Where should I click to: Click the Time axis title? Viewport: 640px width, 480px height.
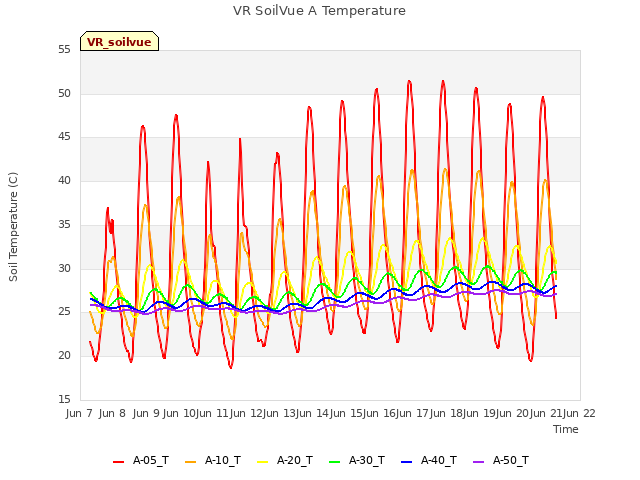coord(566,429)
